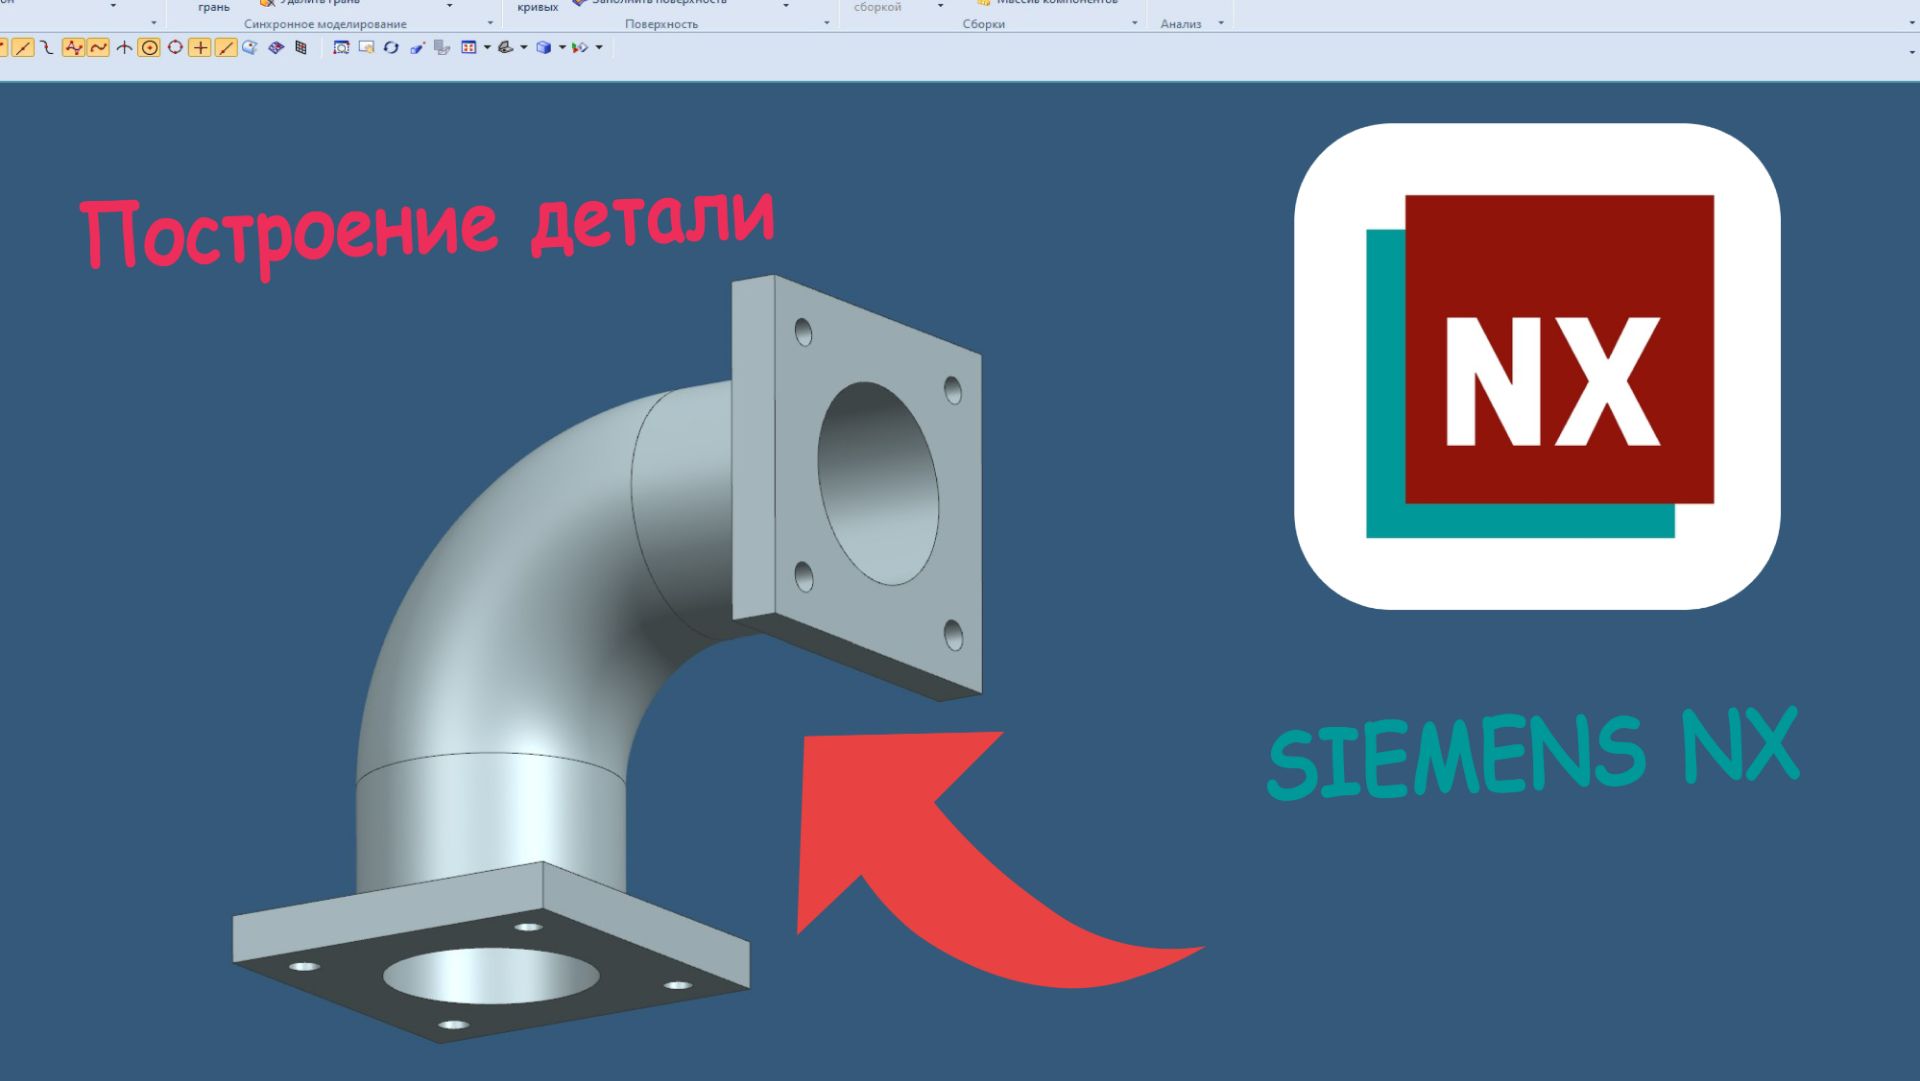This screenshot has width=1920, height=1081.
Task: Click the red quadrant point circle icon
Action: [175, 47]
